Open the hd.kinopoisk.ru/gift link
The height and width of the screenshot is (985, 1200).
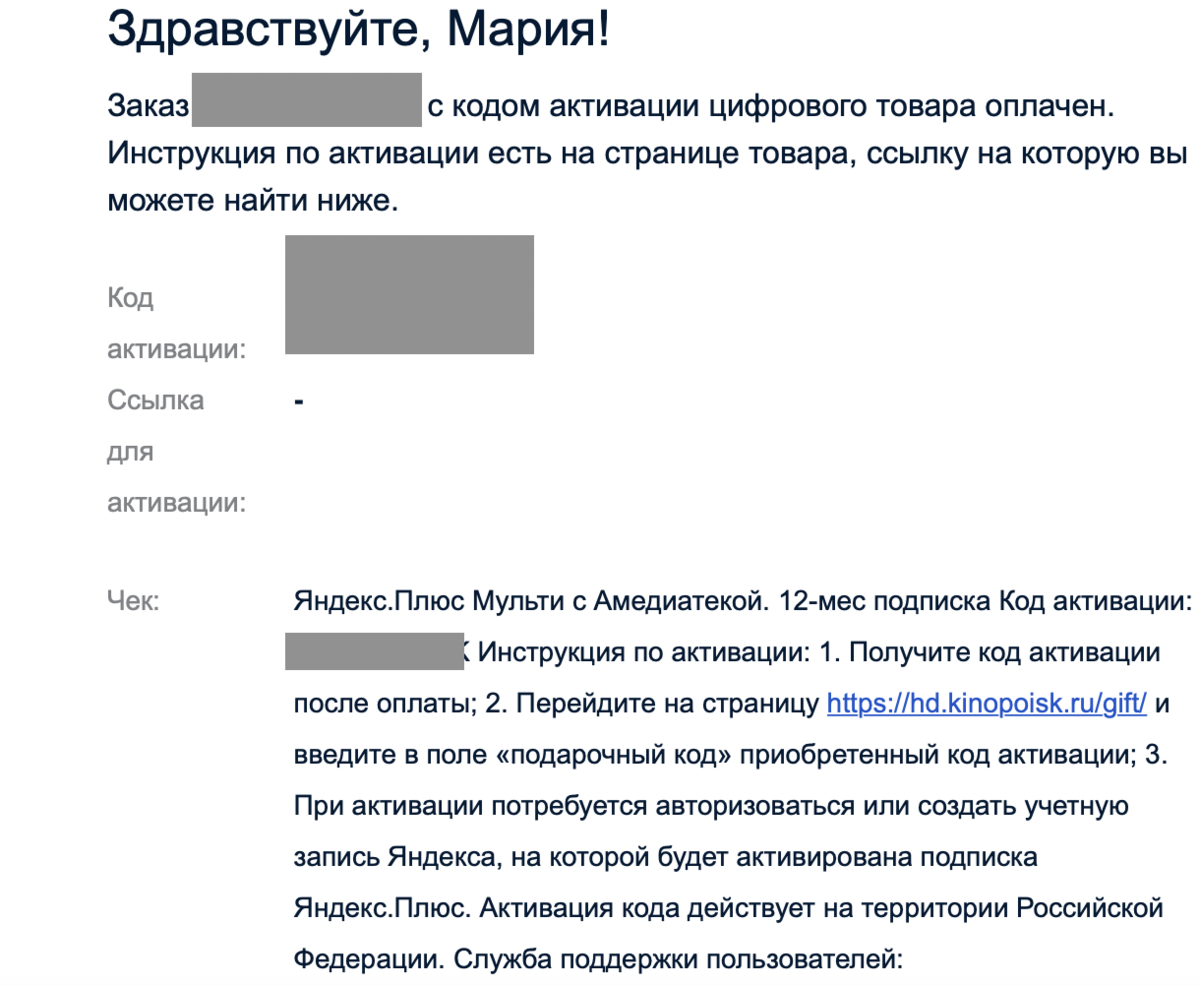(987, 703)
